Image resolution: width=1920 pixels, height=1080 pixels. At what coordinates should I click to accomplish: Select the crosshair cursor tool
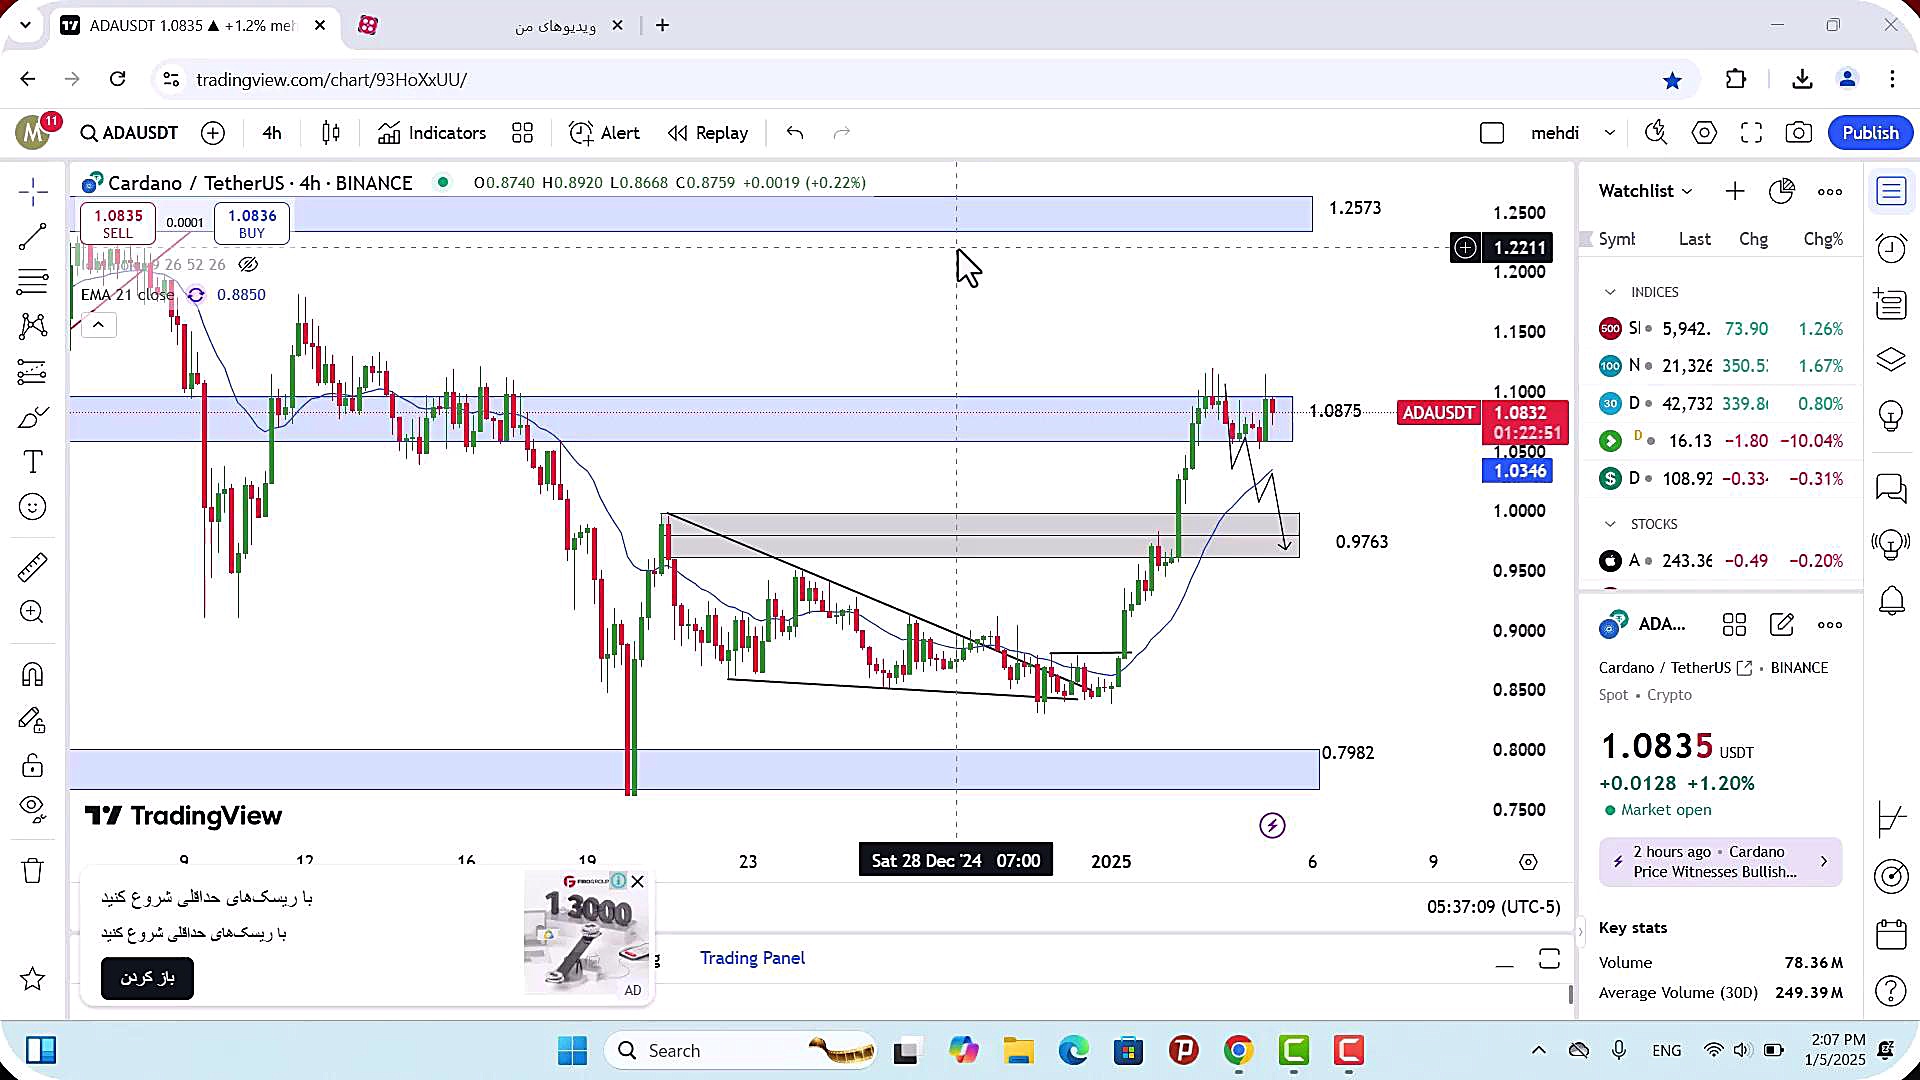click(x=33, y=191)
